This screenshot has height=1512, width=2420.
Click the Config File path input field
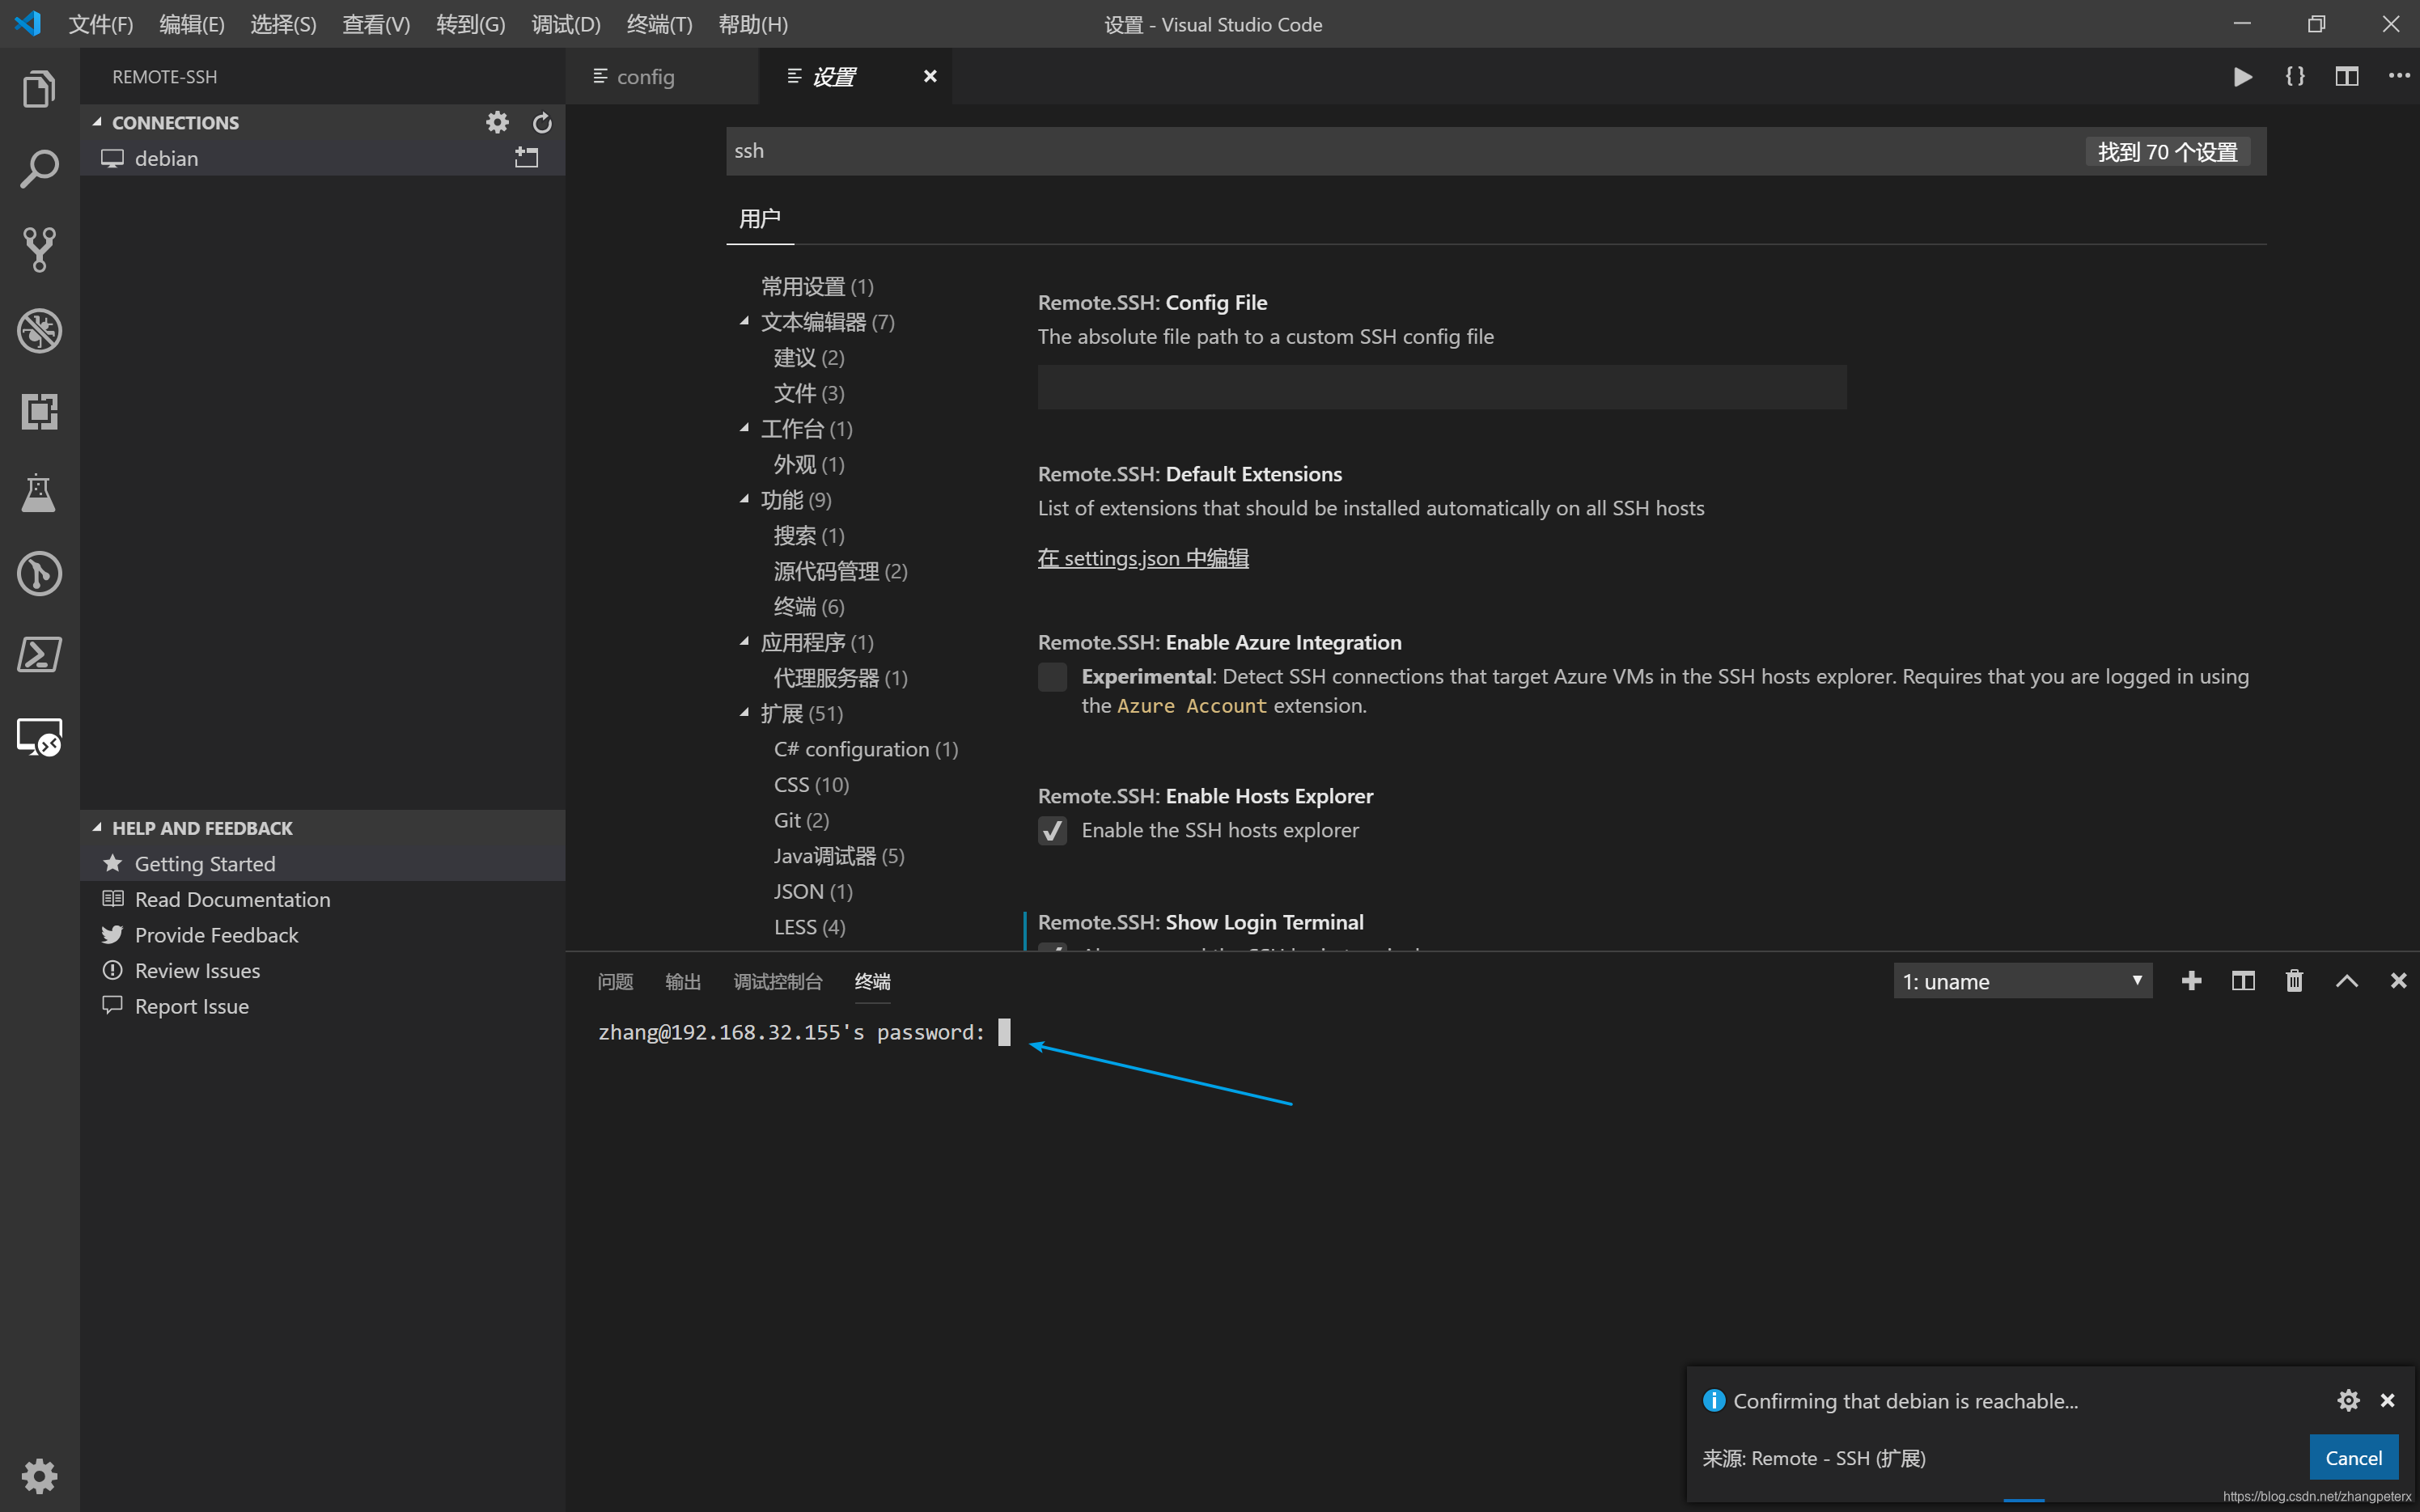click(x=1441, y=387)
